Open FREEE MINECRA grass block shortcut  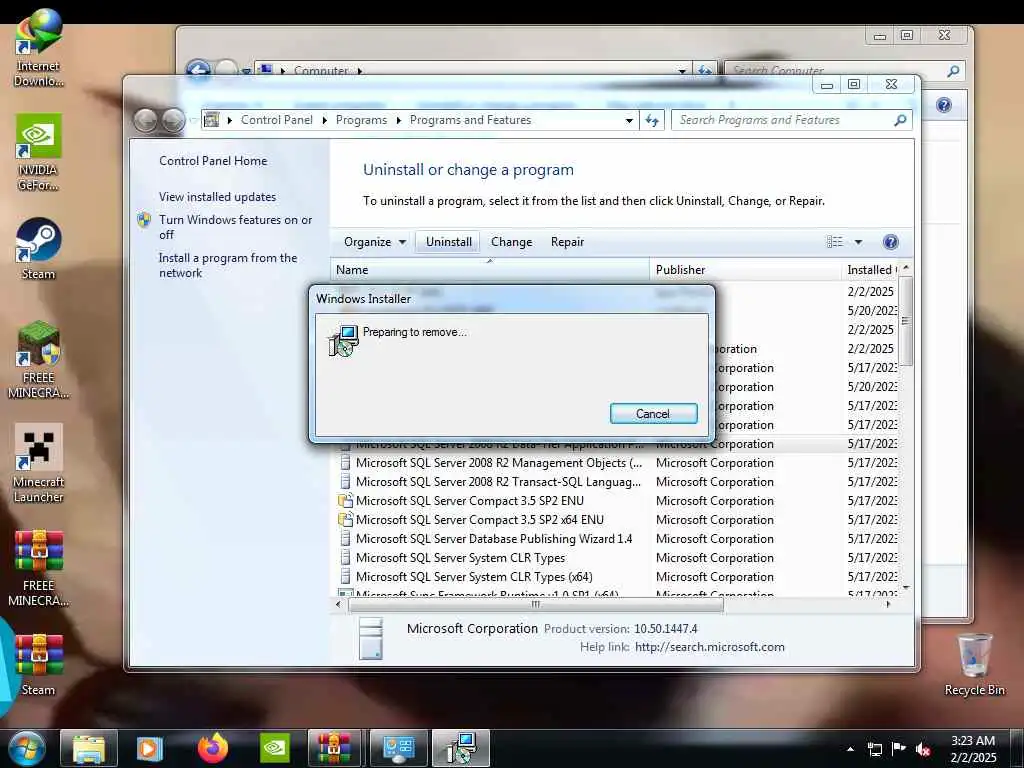[x=38, y=360]
